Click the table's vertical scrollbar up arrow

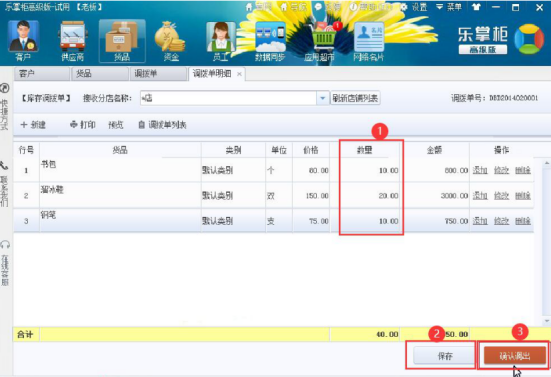pyautogui.click(x=546, y=163)
